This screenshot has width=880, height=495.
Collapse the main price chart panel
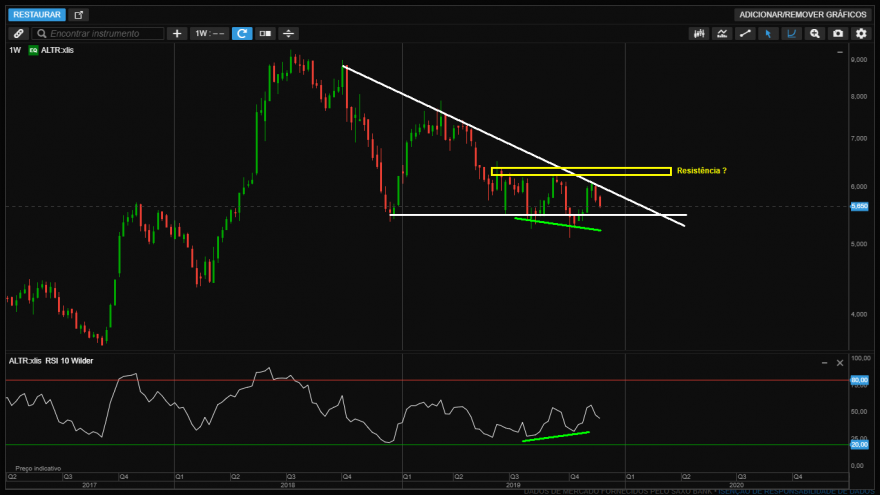coord(840,52)
